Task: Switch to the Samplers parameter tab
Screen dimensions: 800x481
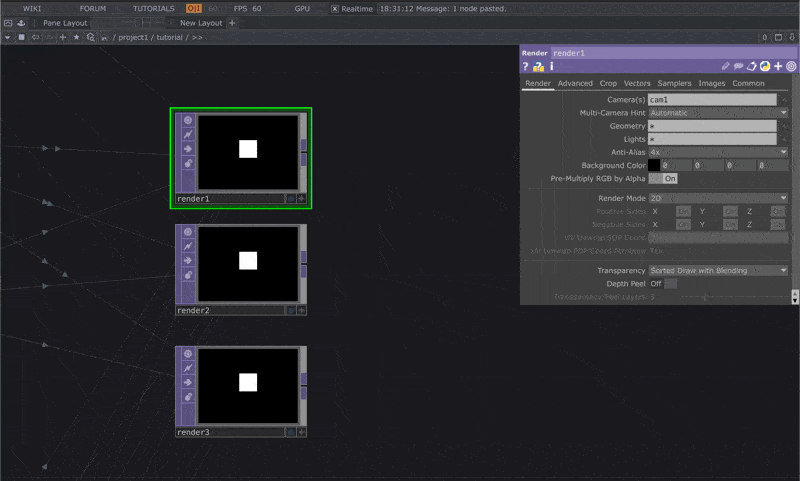Action: 674,83
